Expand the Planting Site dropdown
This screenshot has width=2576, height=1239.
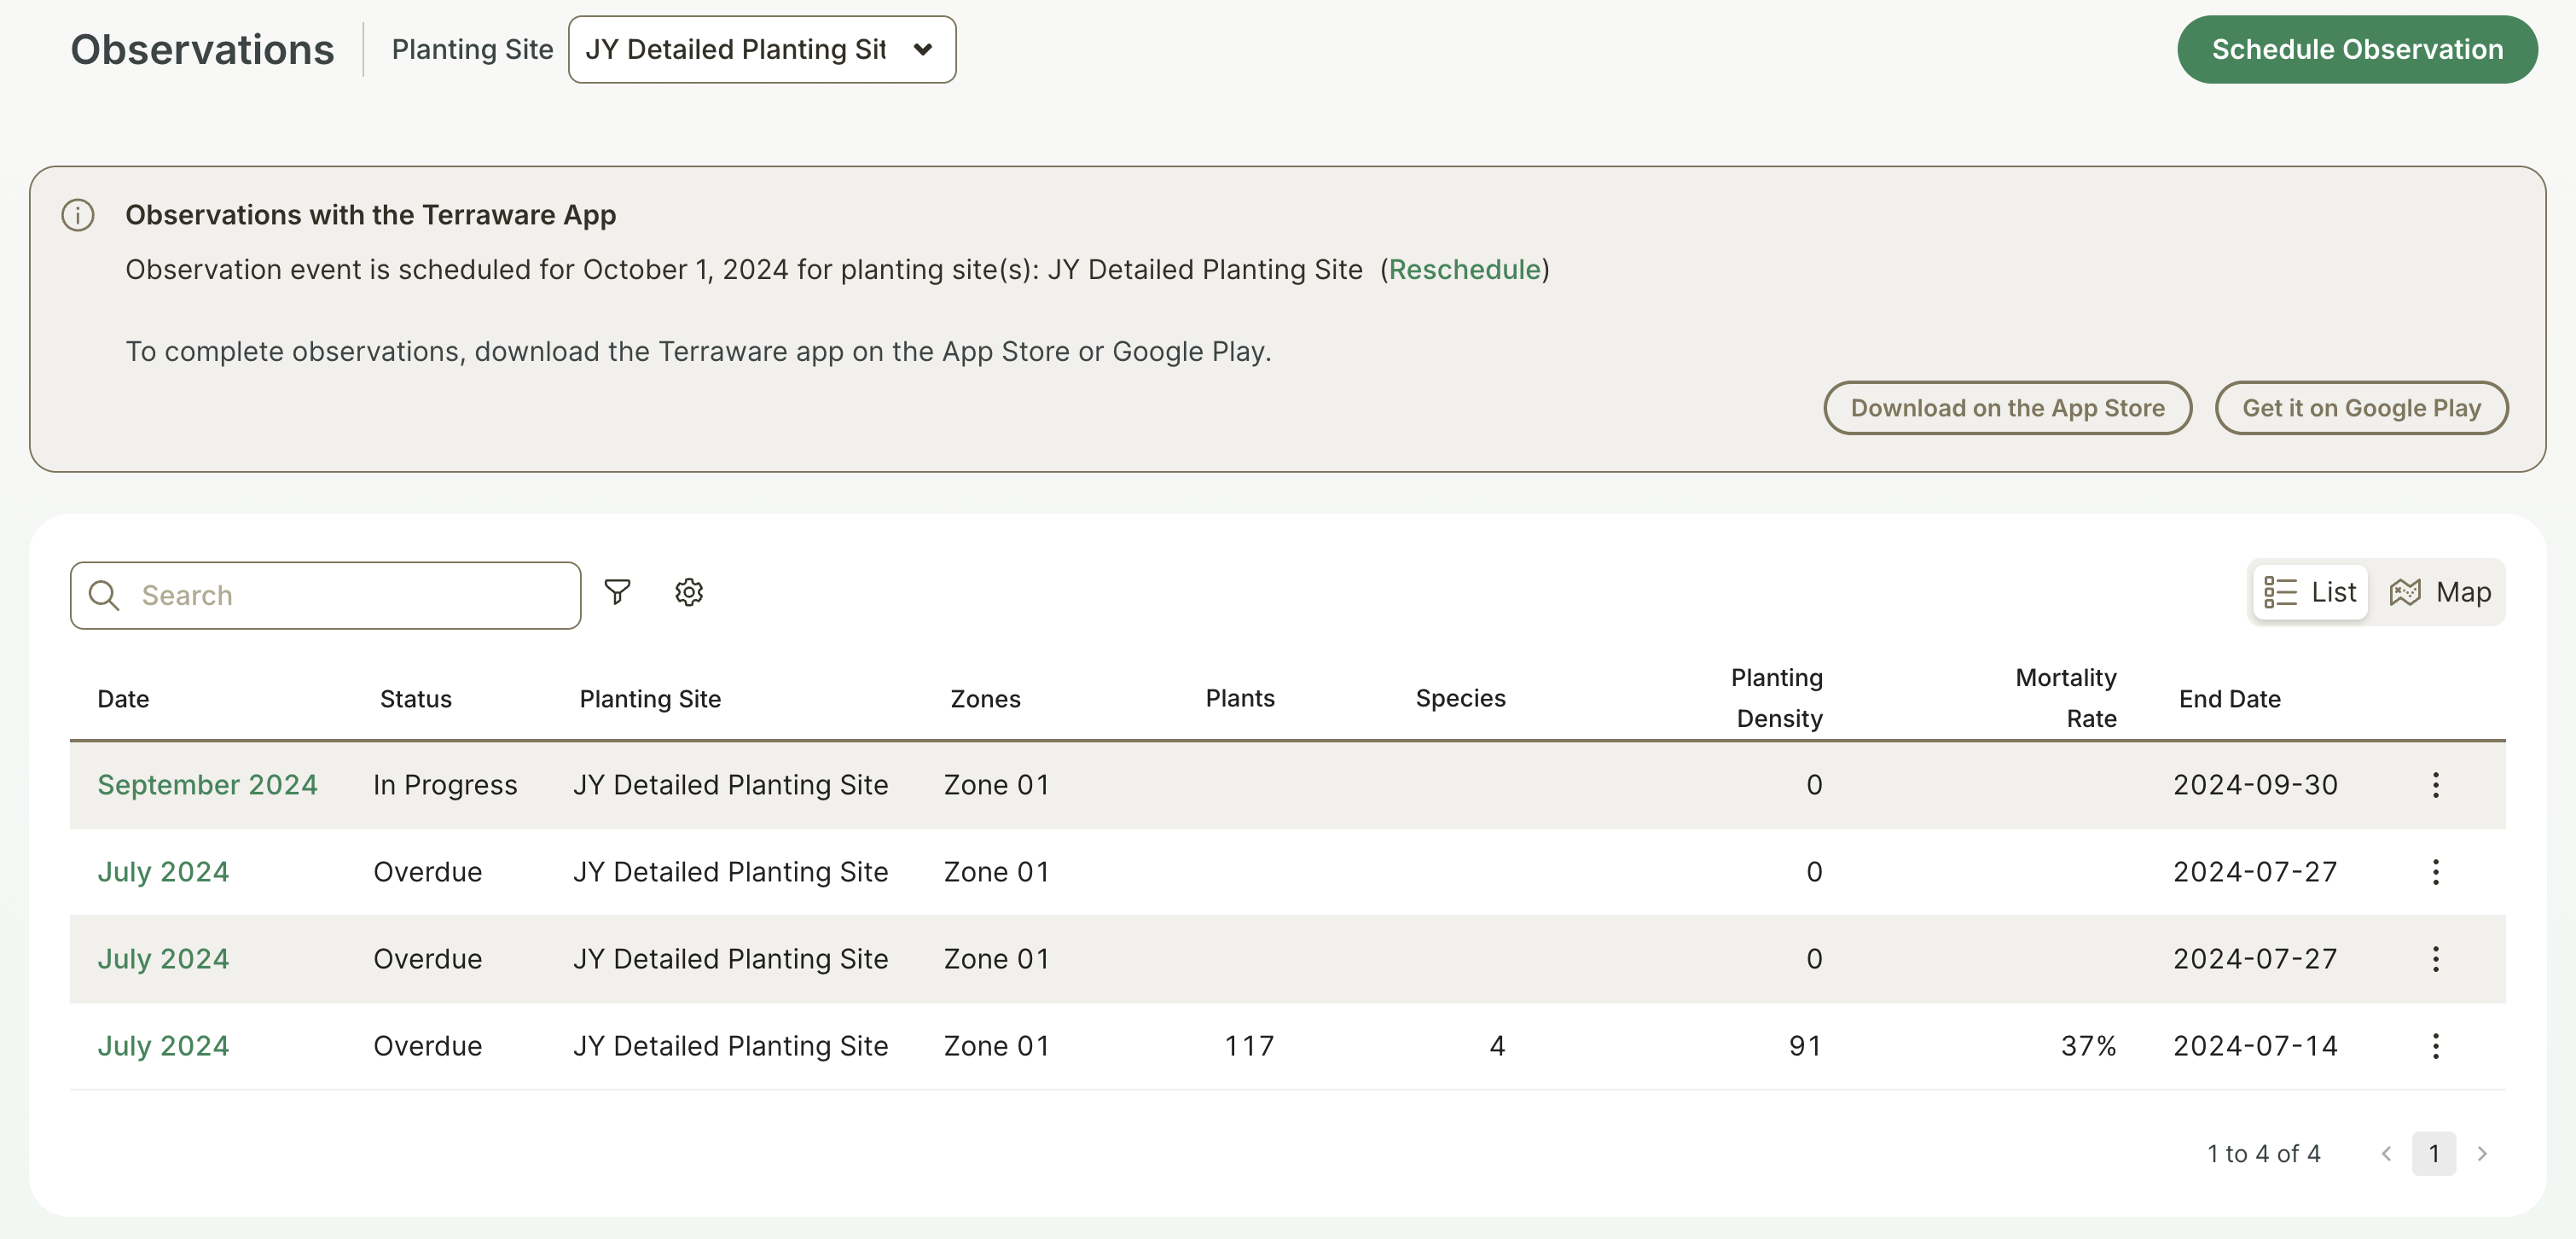[x=762, y=49]
